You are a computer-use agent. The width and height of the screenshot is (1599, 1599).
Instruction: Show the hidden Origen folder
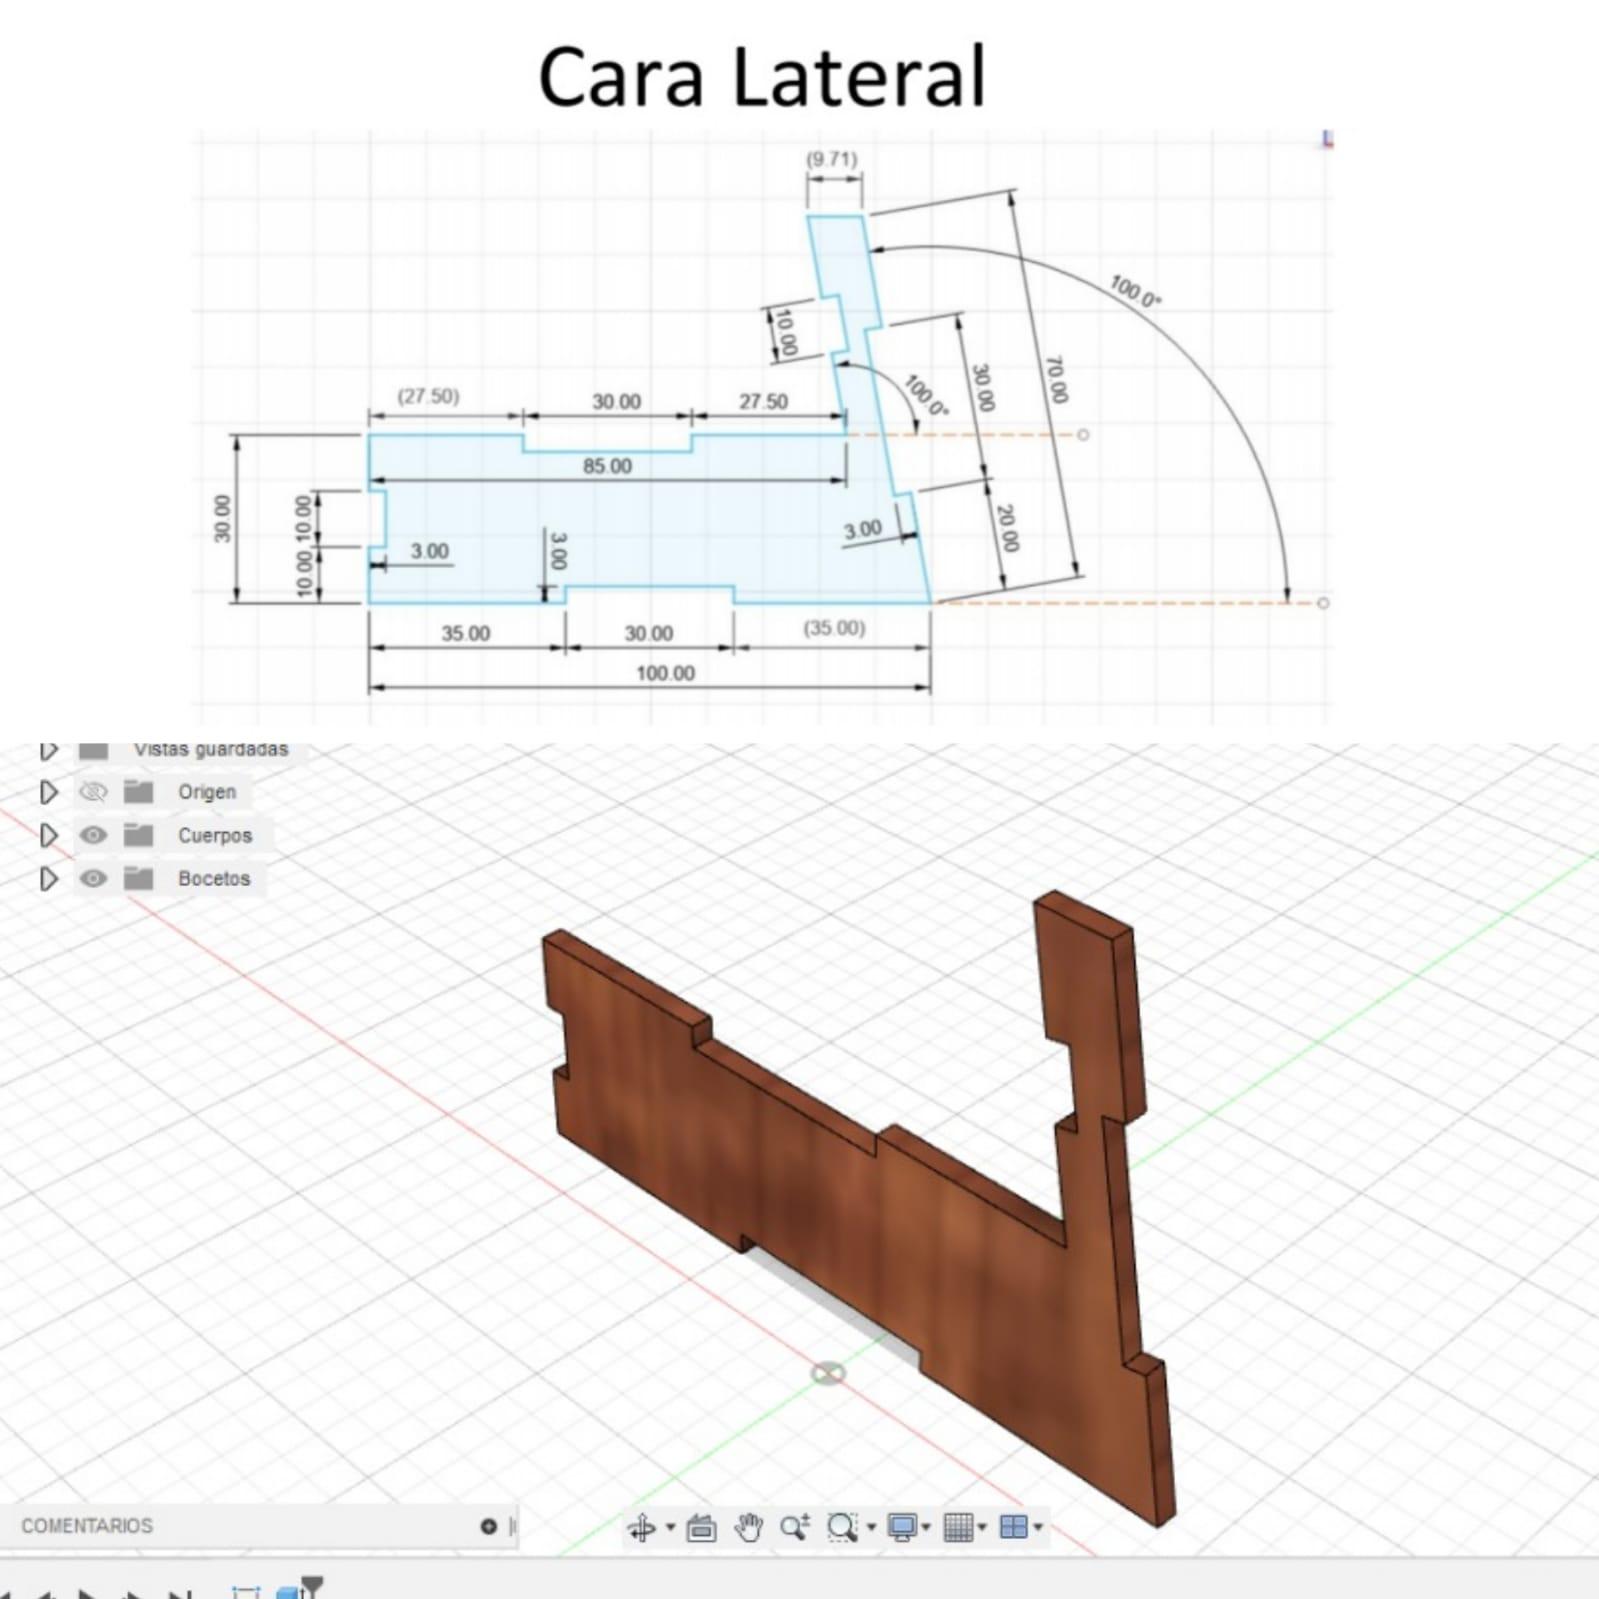point(93,792)
